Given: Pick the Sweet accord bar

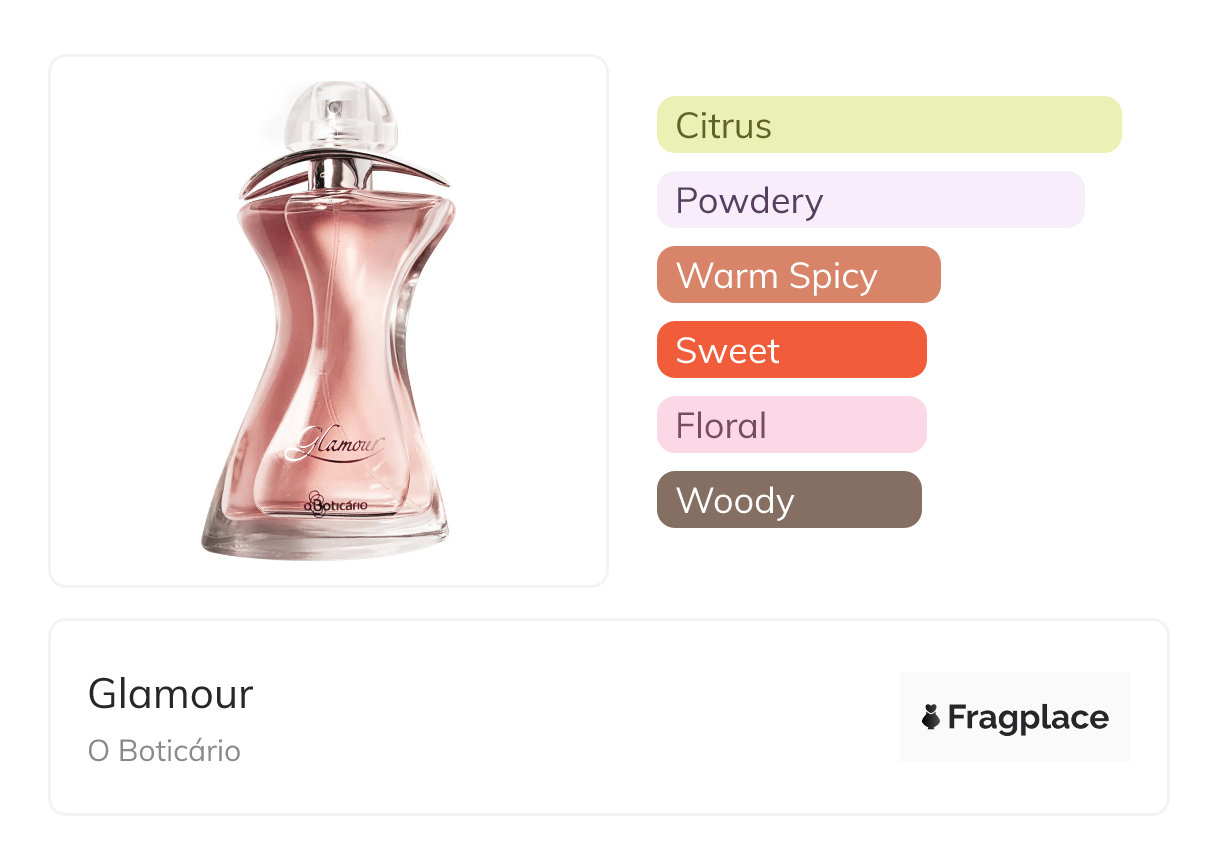Looking at the screenshot, I should 791,350.
